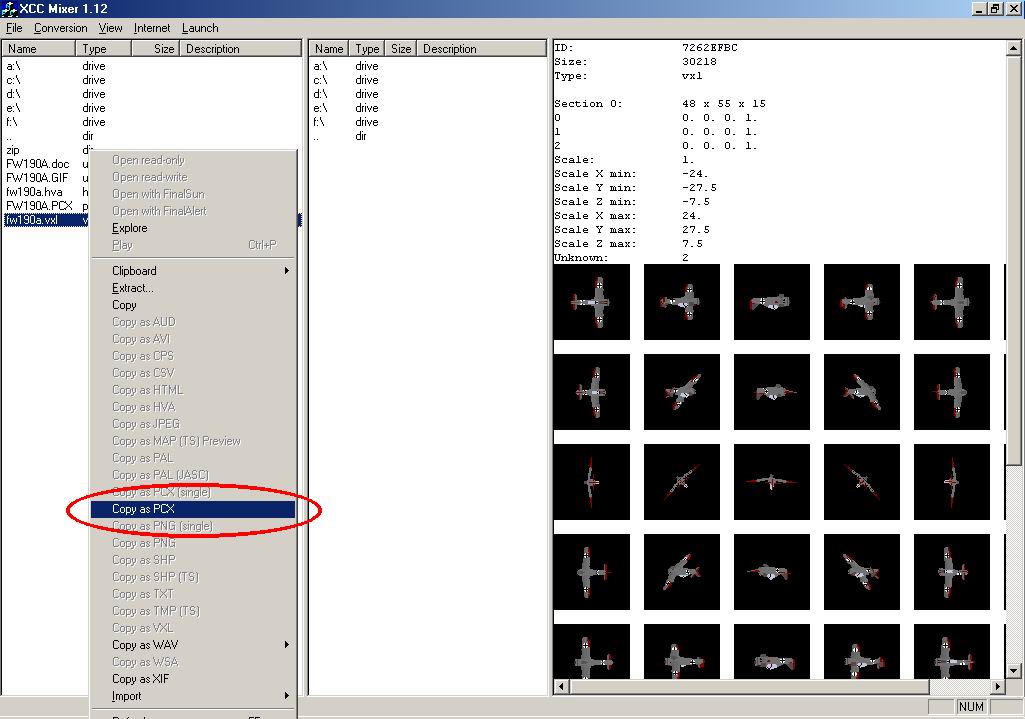Sort middle pane by Size column
The width and height of the screenshot is (1025, 719).
coord(401,48)
